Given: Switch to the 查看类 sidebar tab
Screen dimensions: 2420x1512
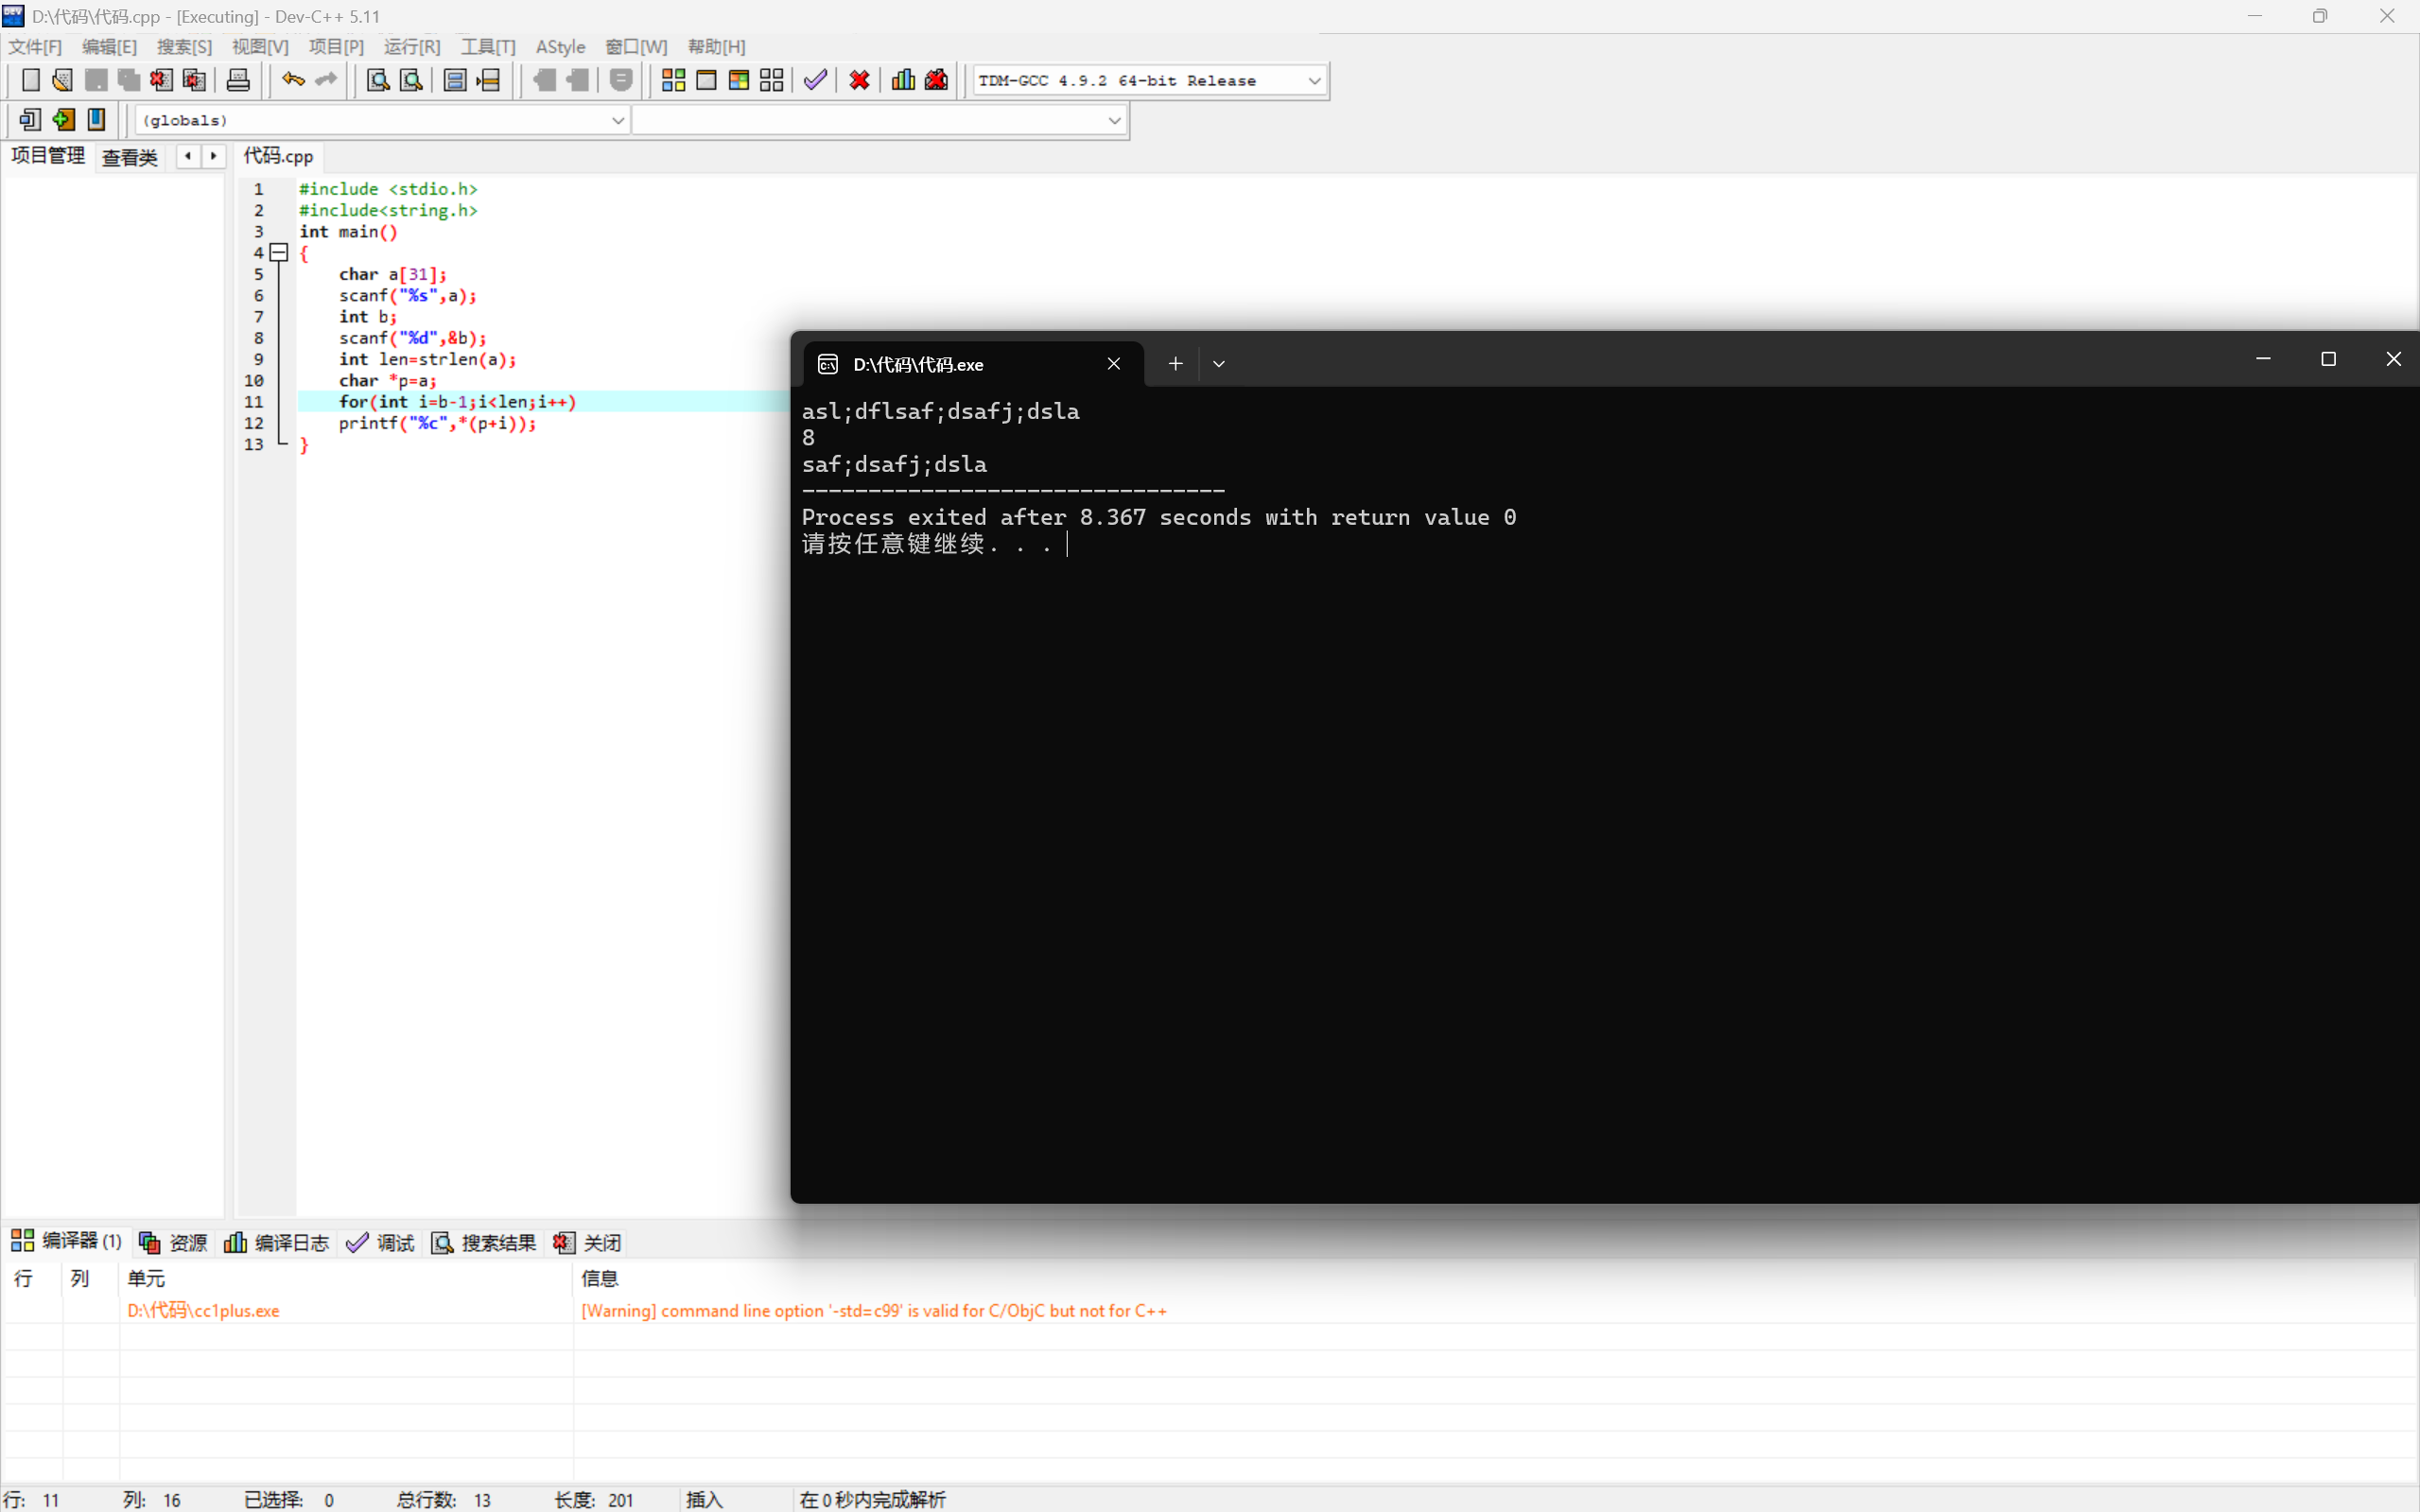Looking at the screenshot, I should pos(130,157).
